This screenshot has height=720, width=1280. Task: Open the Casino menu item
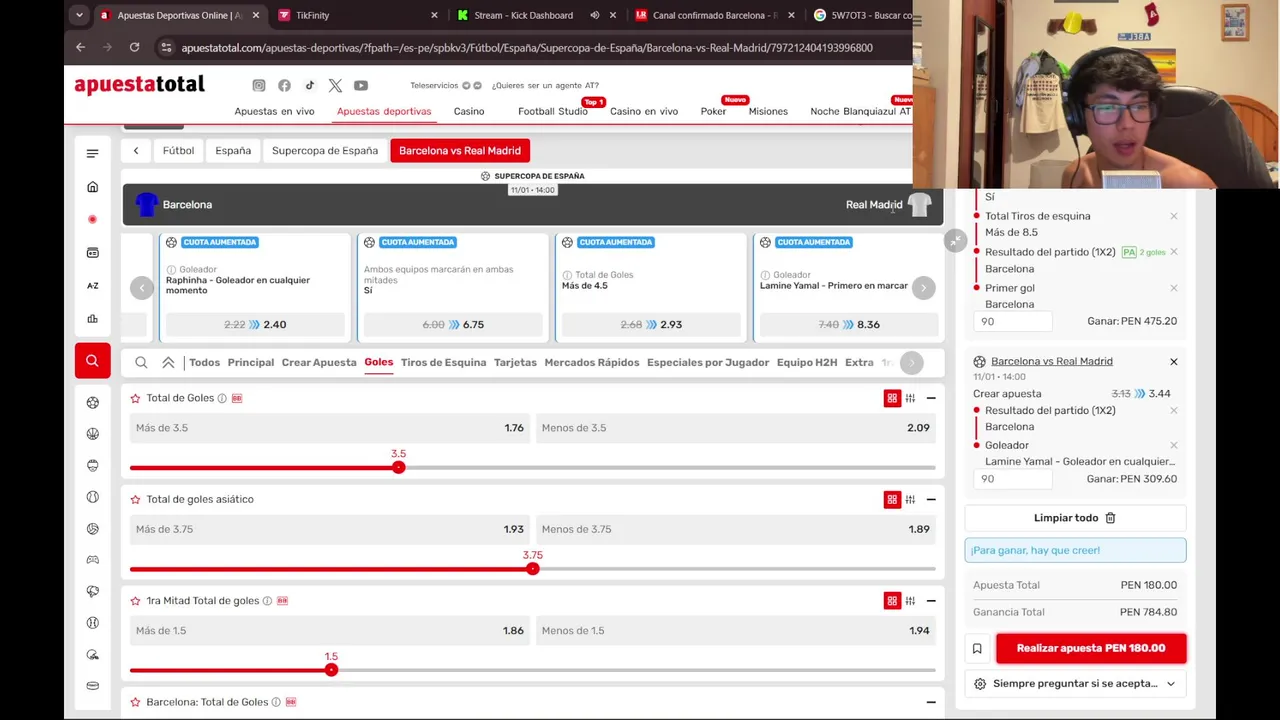click(469, 111)
